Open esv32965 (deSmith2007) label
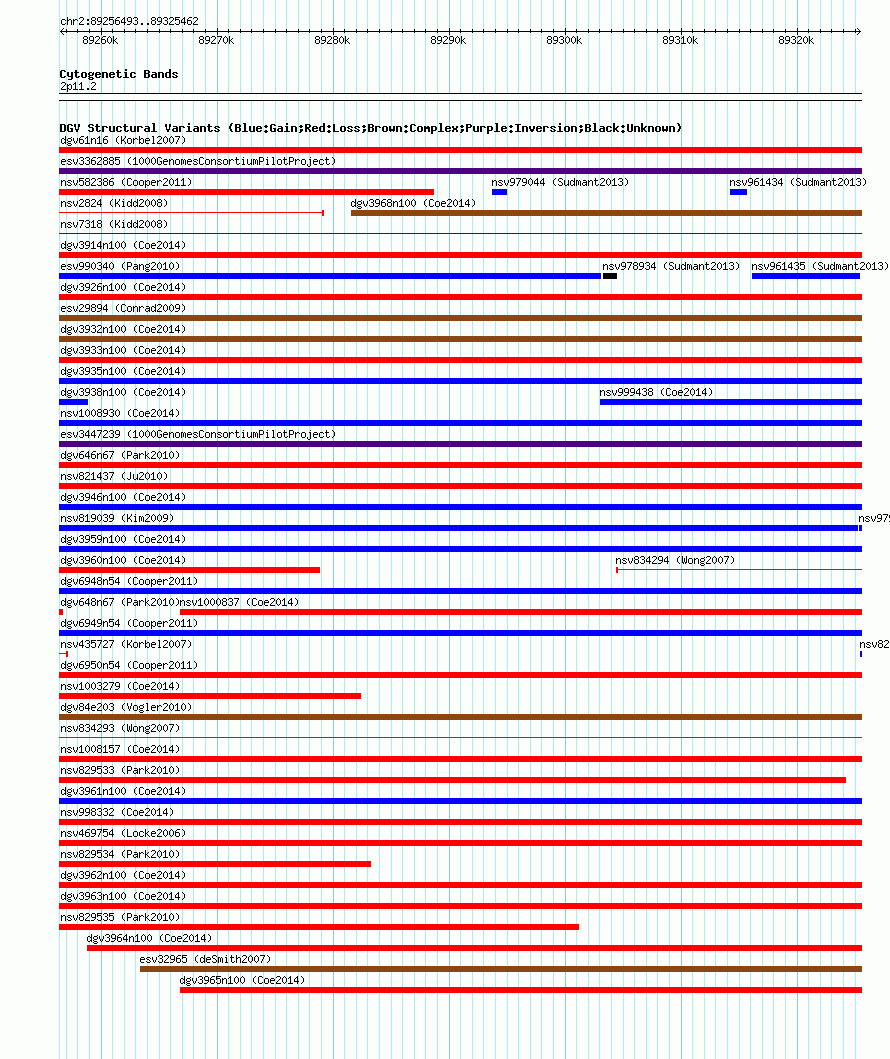This screenshot has height=1059, width=890. 205,959
